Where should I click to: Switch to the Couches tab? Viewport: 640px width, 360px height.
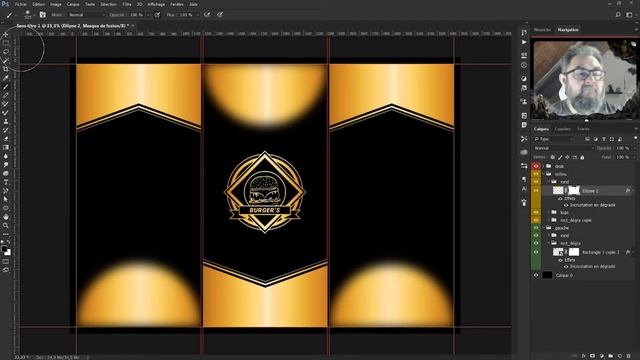coord(562,129)
